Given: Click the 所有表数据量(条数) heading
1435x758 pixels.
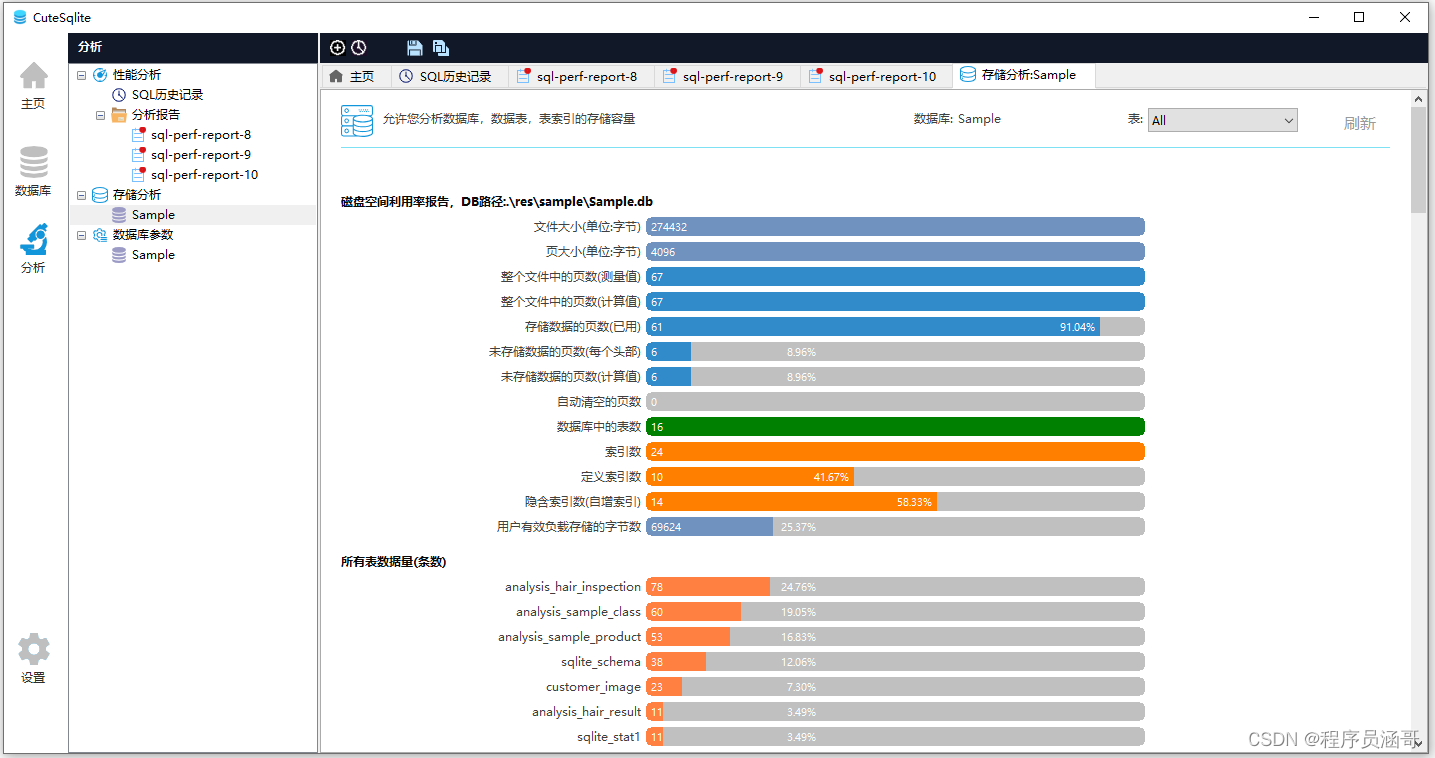Looking at the screenshot, I should click(x=393, y=562).
